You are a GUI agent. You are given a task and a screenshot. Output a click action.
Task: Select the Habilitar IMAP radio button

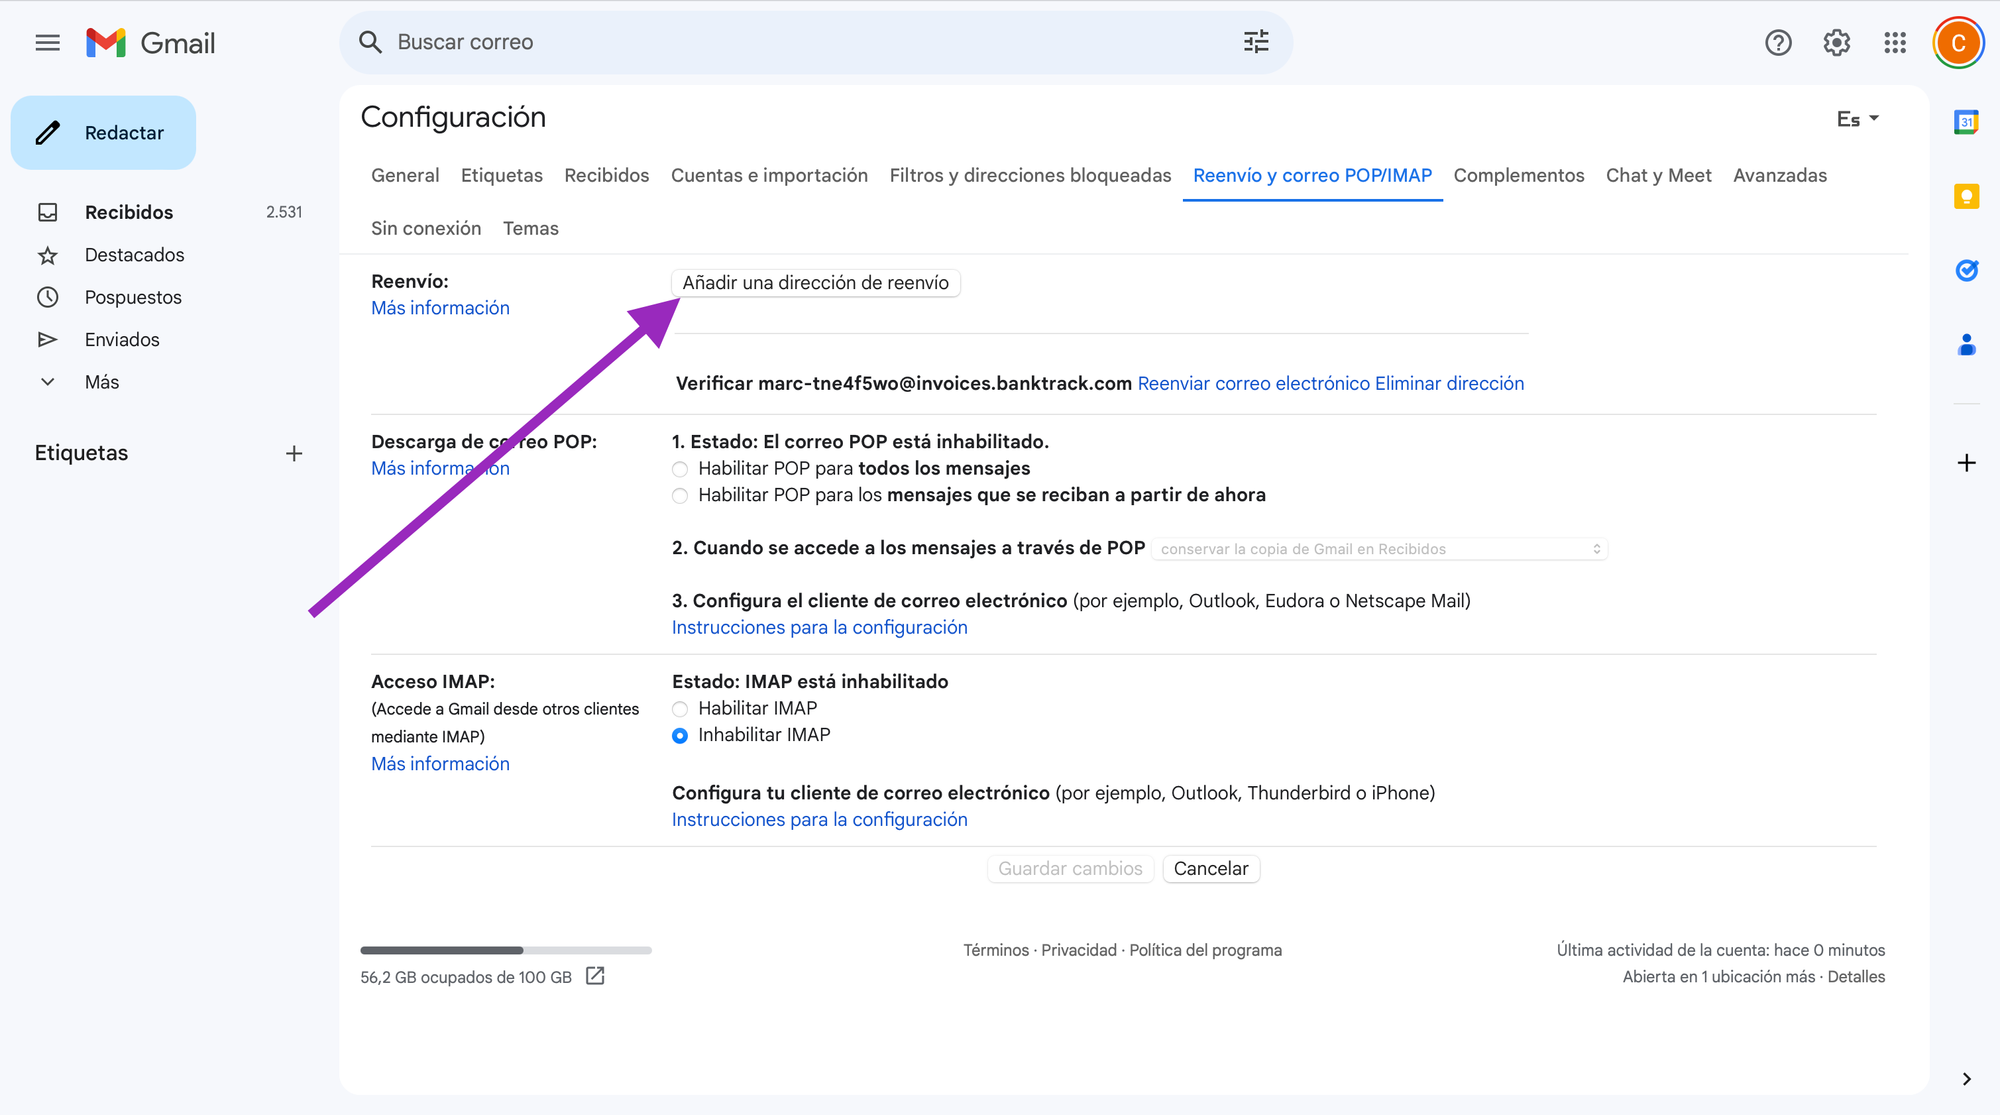[x=680, y=709]
